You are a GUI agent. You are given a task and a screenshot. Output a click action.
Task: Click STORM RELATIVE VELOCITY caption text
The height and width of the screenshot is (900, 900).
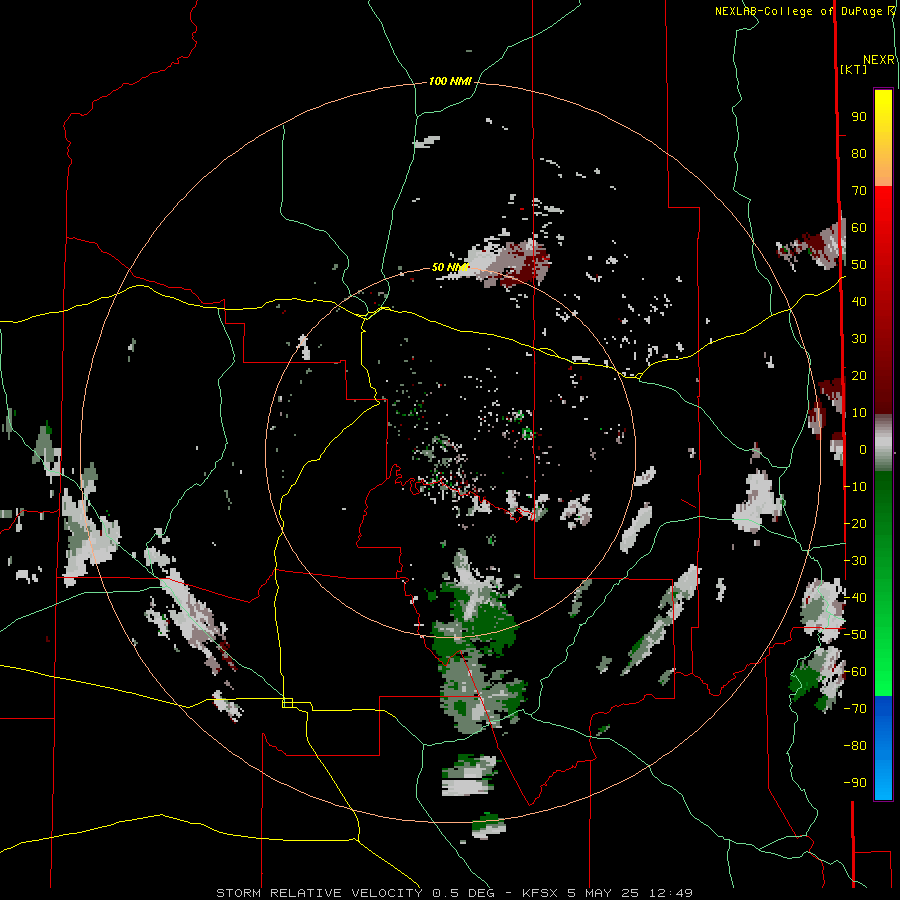click(x=319, y=893)
